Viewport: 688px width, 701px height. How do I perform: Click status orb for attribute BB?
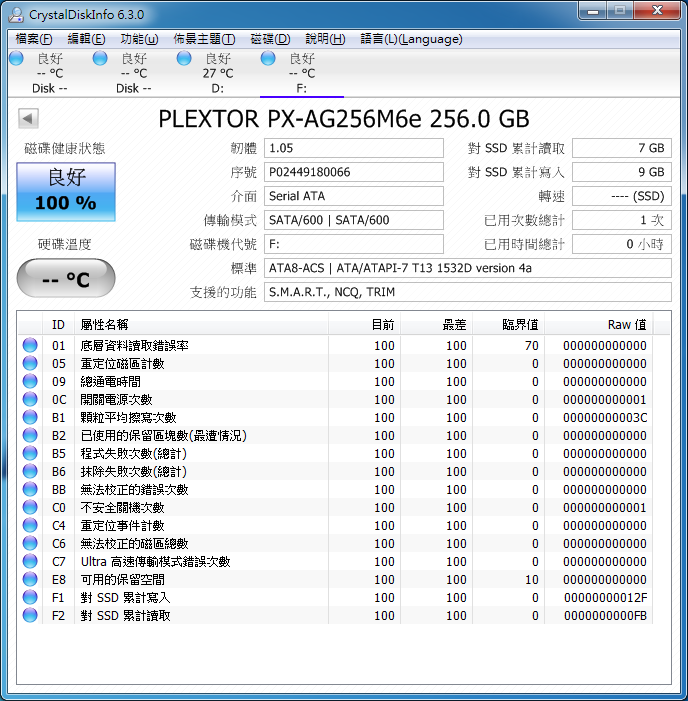pyautogui.click(x=30, y=490)
